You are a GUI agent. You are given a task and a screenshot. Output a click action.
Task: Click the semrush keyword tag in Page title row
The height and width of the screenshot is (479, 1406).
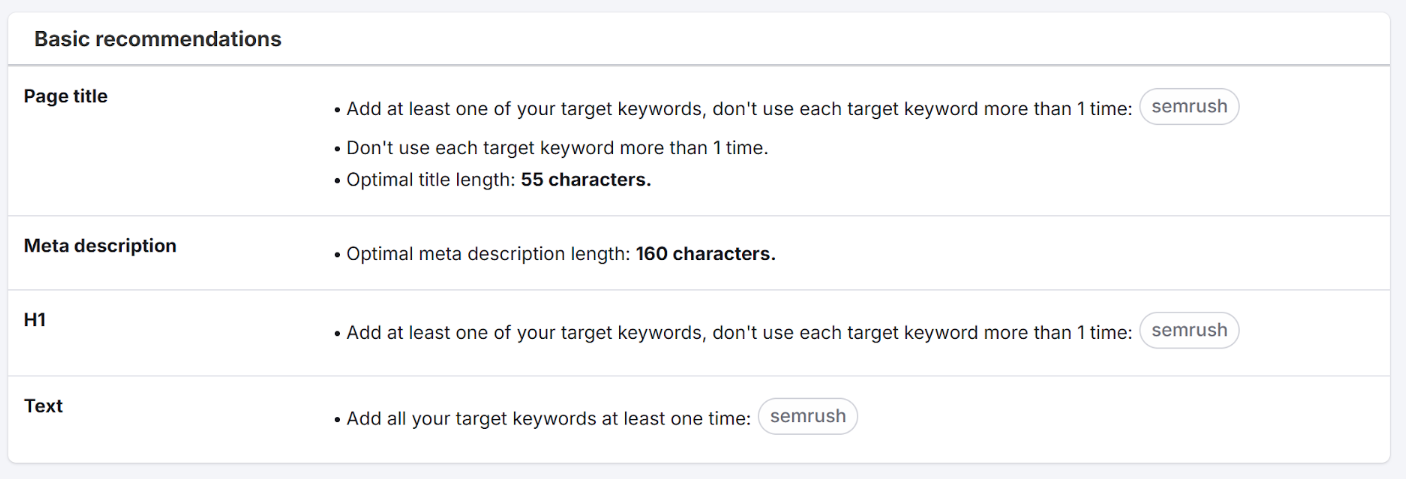(x=1189, y=107)
